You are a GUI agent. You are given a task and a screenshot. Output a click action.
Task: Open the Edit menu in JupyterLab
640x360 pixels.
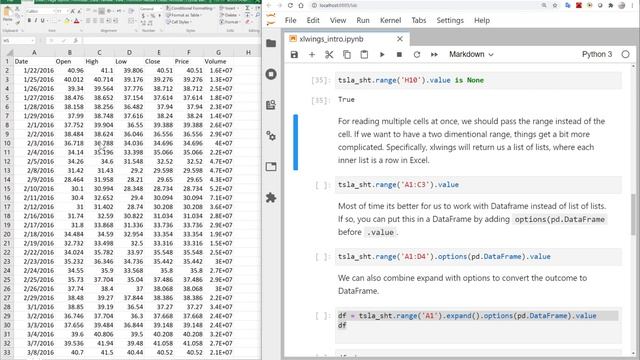click(313, 20)
